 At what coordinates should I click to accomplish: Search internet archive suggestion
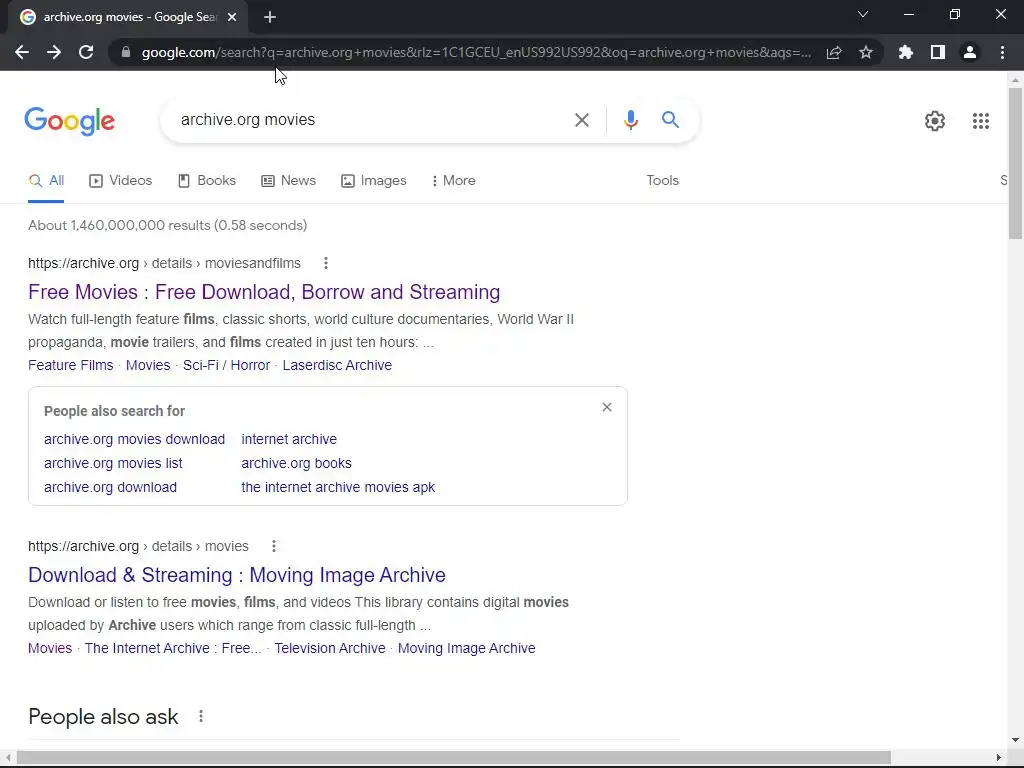[x=289, y=440]
